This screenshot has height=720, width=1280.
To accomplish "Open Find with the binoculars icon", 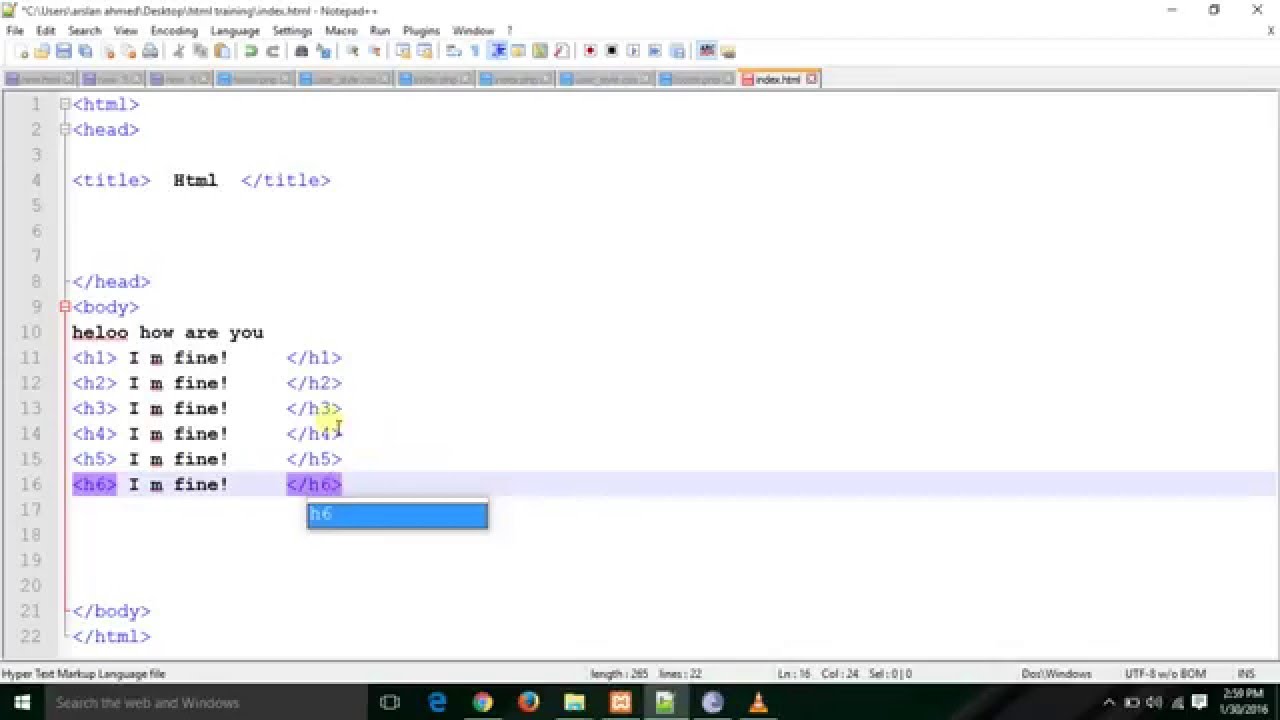I will coord(301,51).
